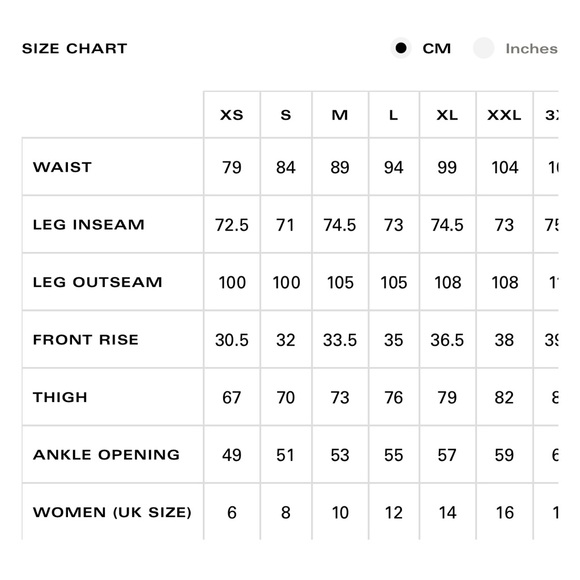Click waist value 89 for size M
This screenshot has height=580, width=580.
pos(340,167)
